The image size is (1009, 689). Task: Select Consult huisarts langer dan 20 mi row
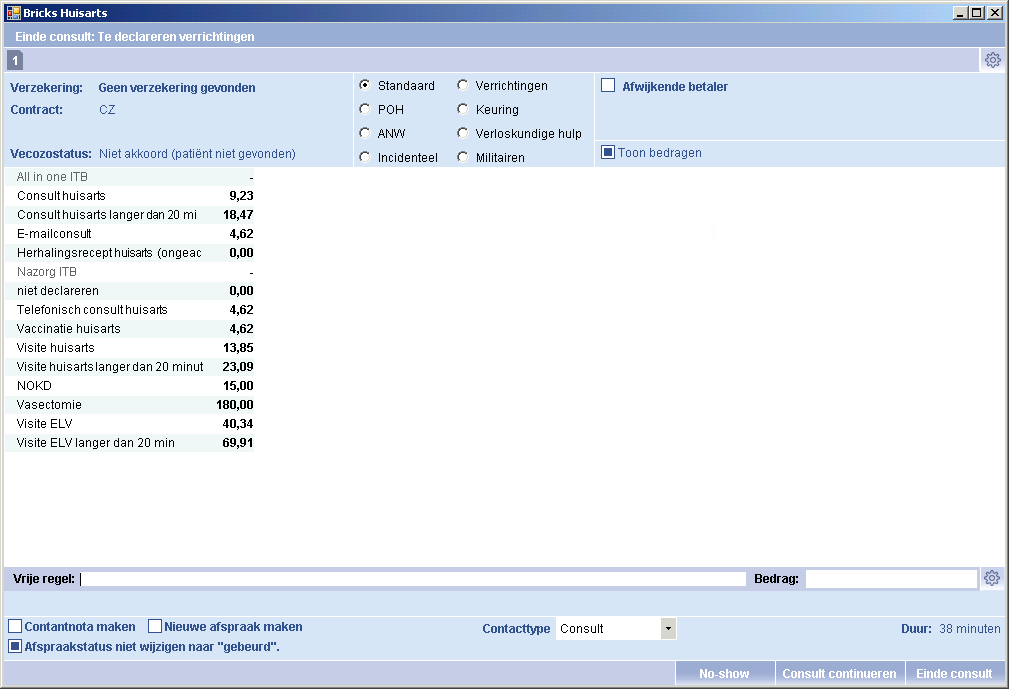coord(129,215)
